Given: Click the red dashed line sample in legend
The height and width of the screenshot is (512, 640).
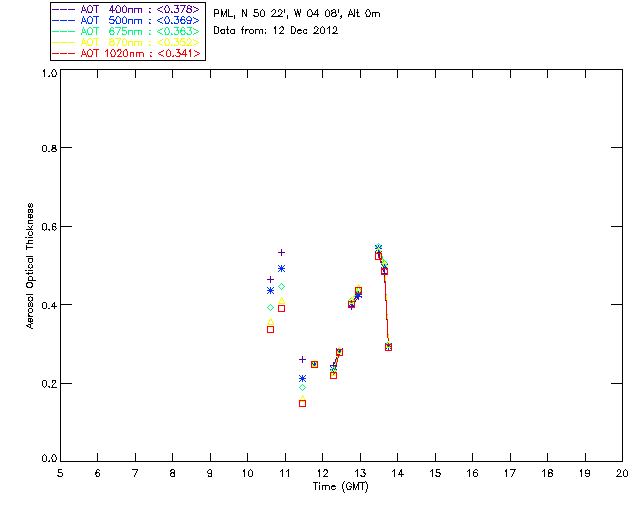Looking at the screenshot, I should coord(64,53).
